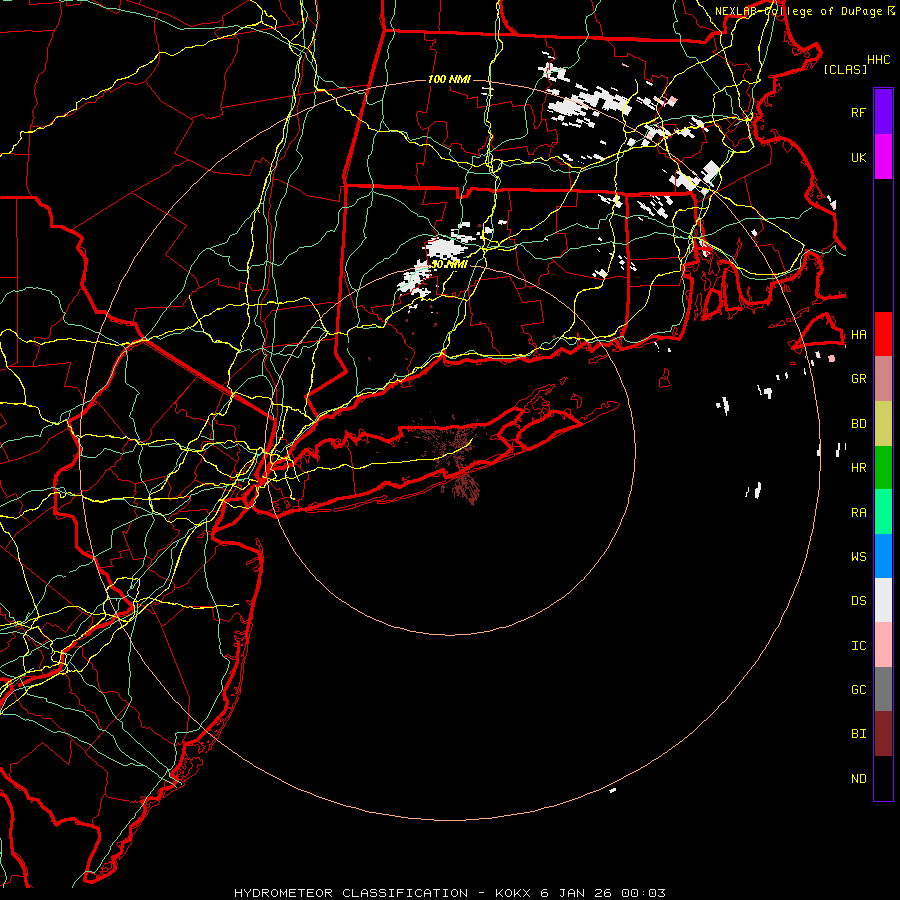Viewport: 900px width, 900px height.
Task: Click the "100 NMI" range ring label
Action: point(449,79)
